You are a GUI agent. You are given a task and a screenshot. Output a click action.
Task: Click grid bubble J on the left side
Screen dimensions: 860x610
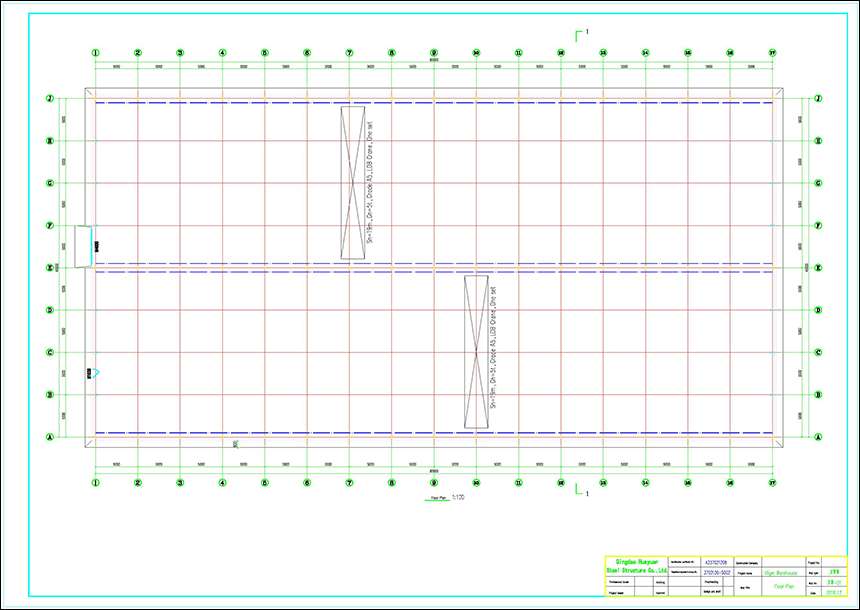point(49,99)
